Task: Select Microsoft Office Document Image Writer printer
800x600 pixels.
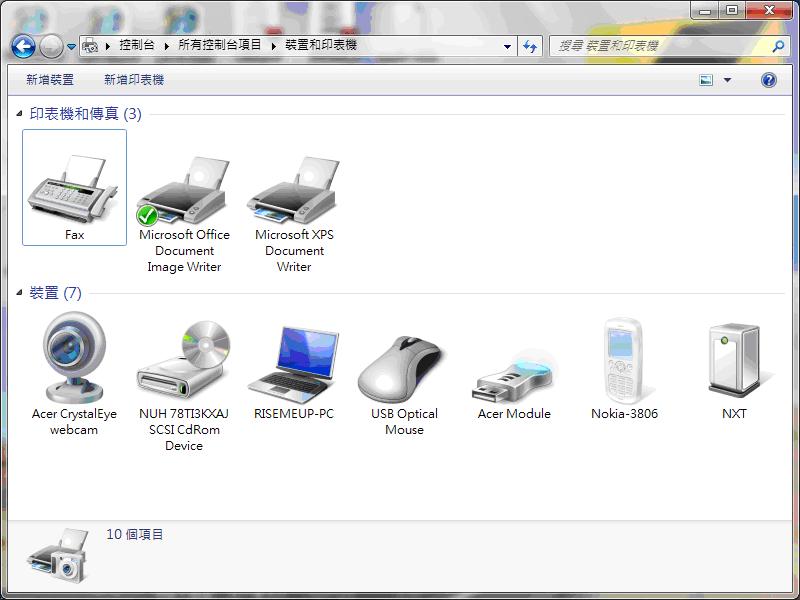Action: (x=184, y=214)
